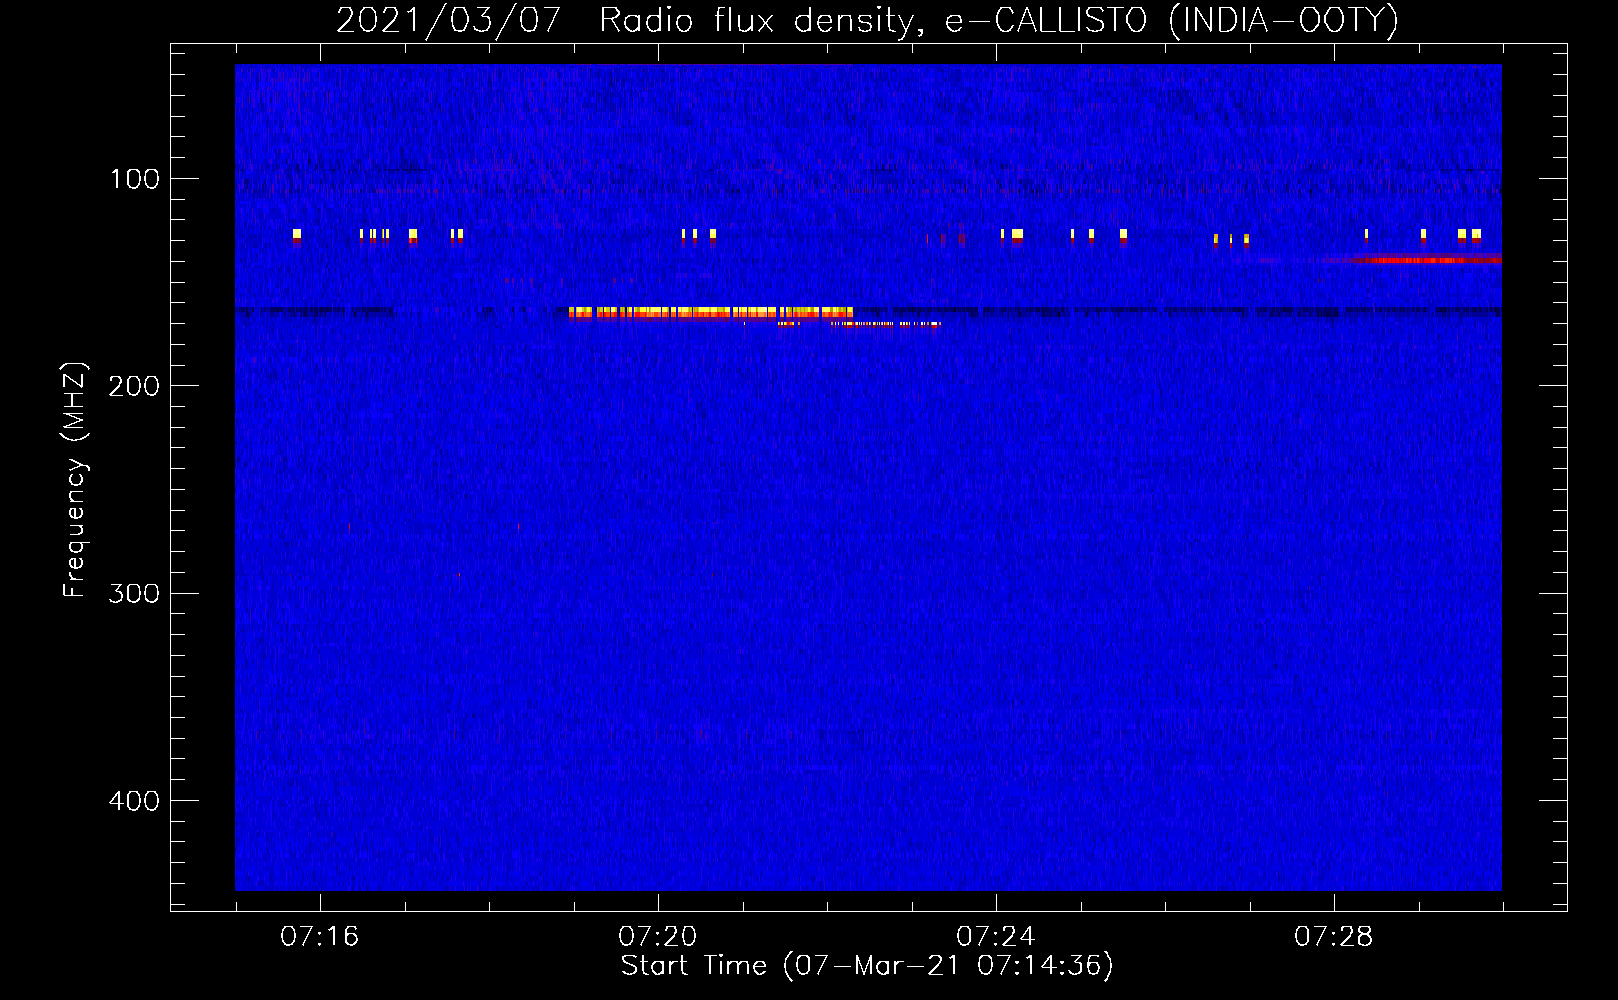Click the '200' frequency tick label
1618x1000 pixels.
(134, 386)
